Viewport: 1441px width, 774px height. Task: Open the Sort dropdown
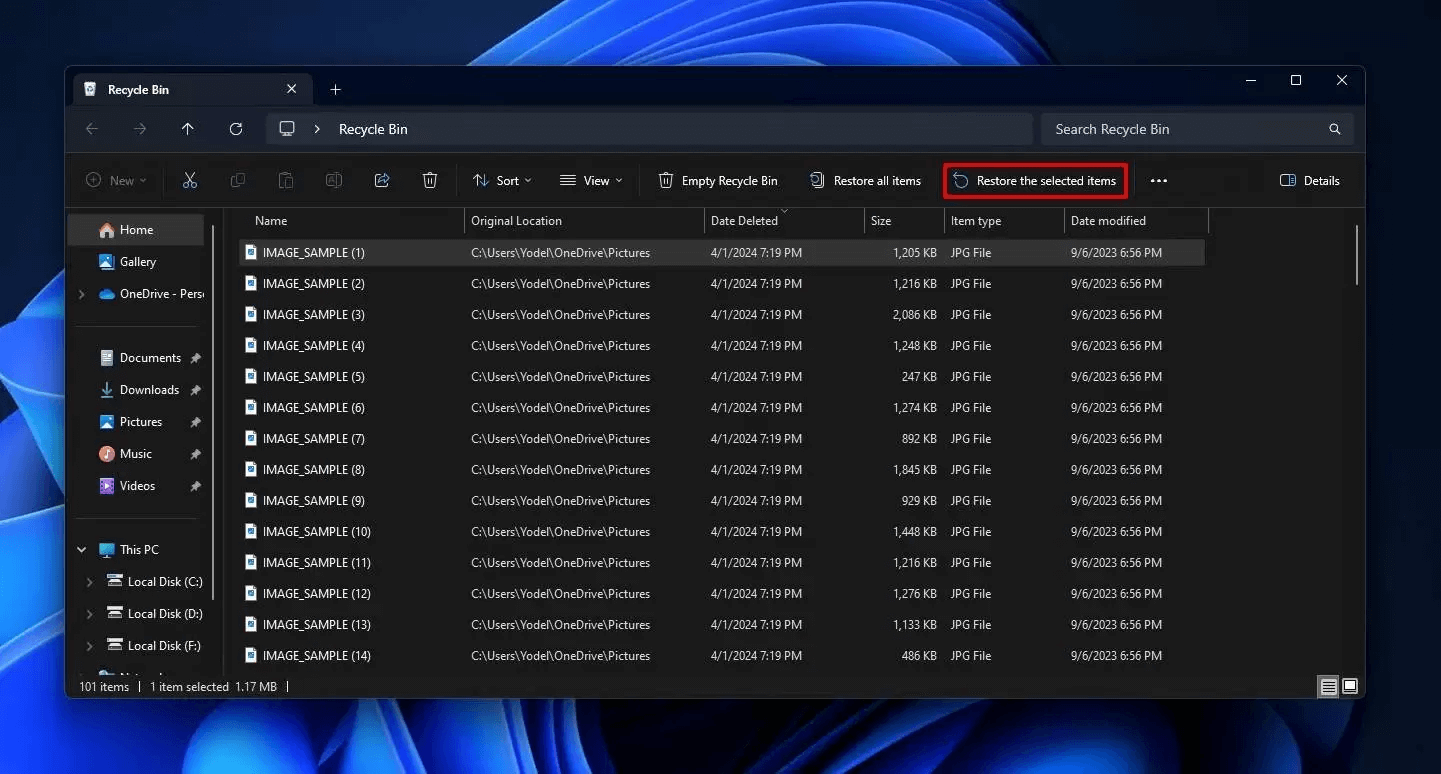pos(502,180)
